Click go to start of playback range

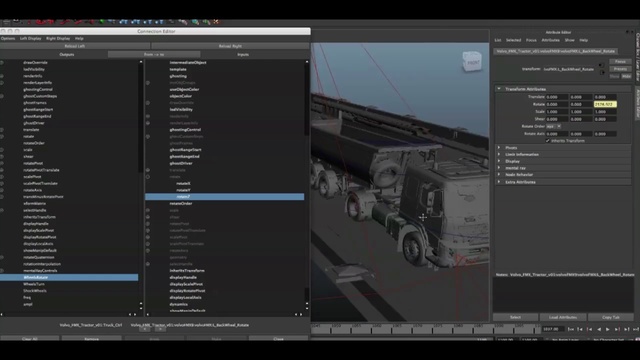[x=571, y=329]
